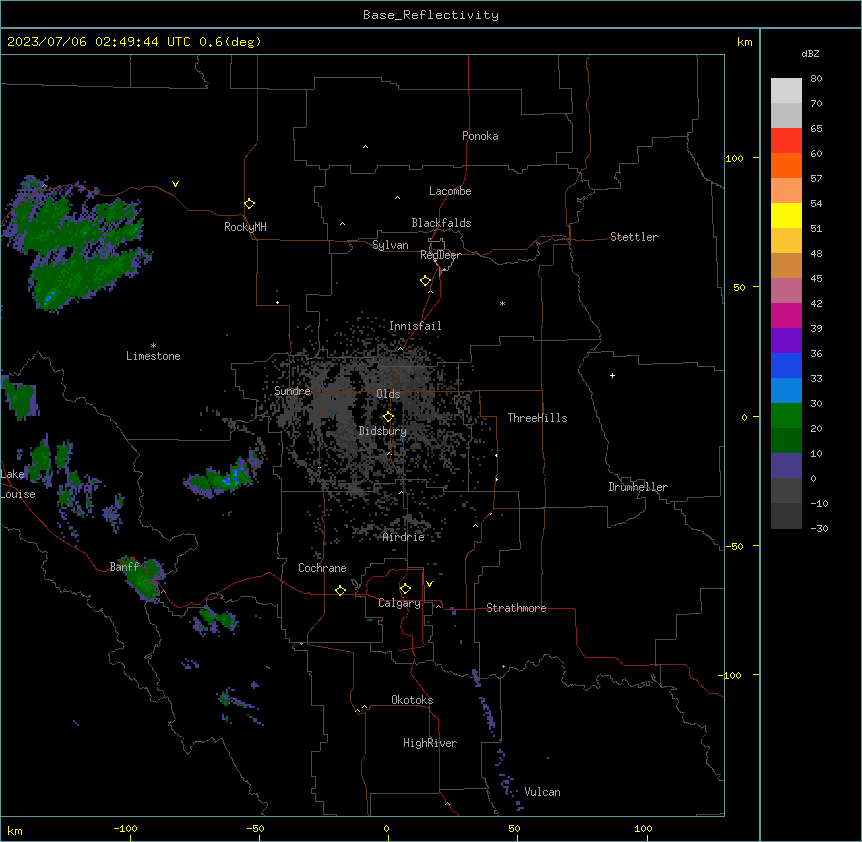Screen dimensions: 862x842
Task: Click the yellow diamond marker south of RedDeer
Action: 425,280
